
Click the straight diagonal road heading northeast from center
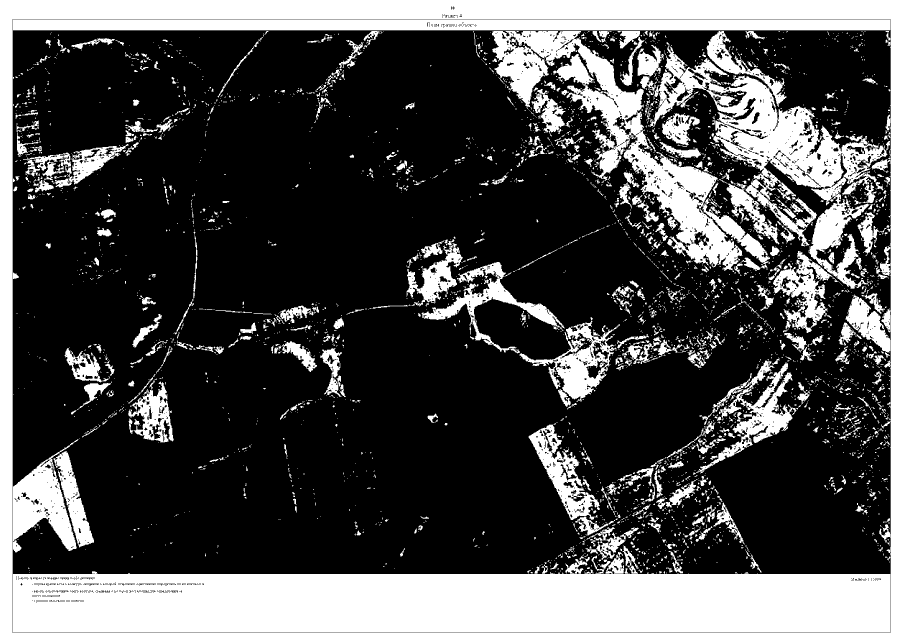(560, 245)
